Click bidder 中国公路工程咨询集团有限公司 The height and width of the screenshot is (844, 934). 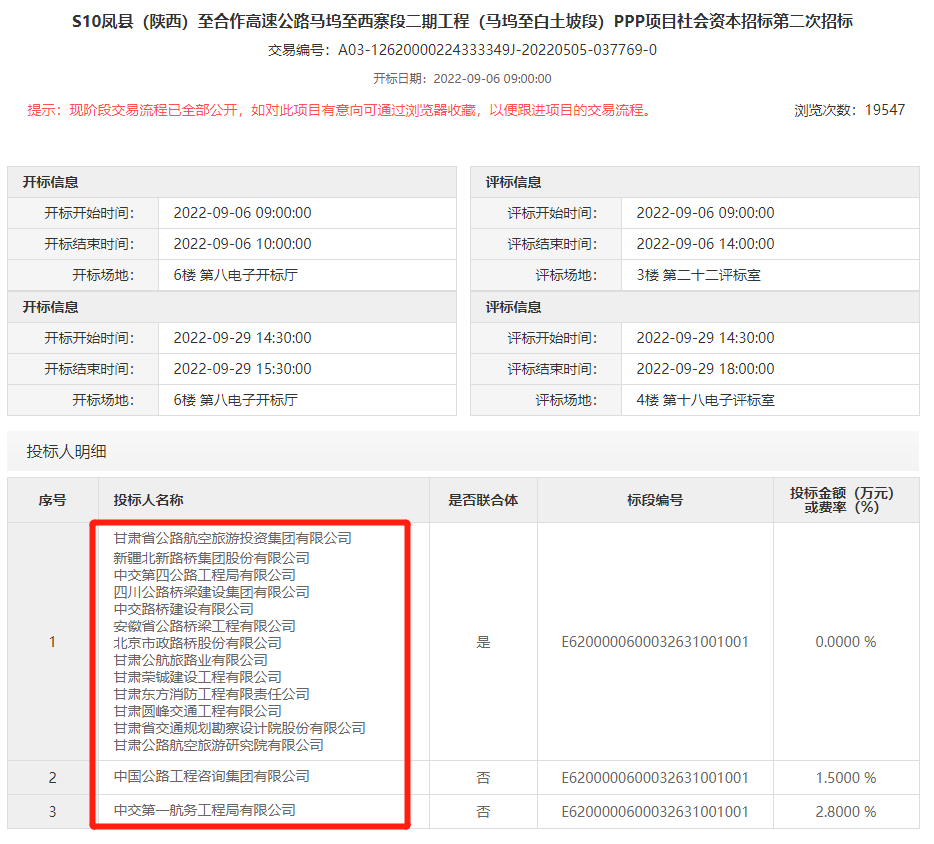pos(211,777)
